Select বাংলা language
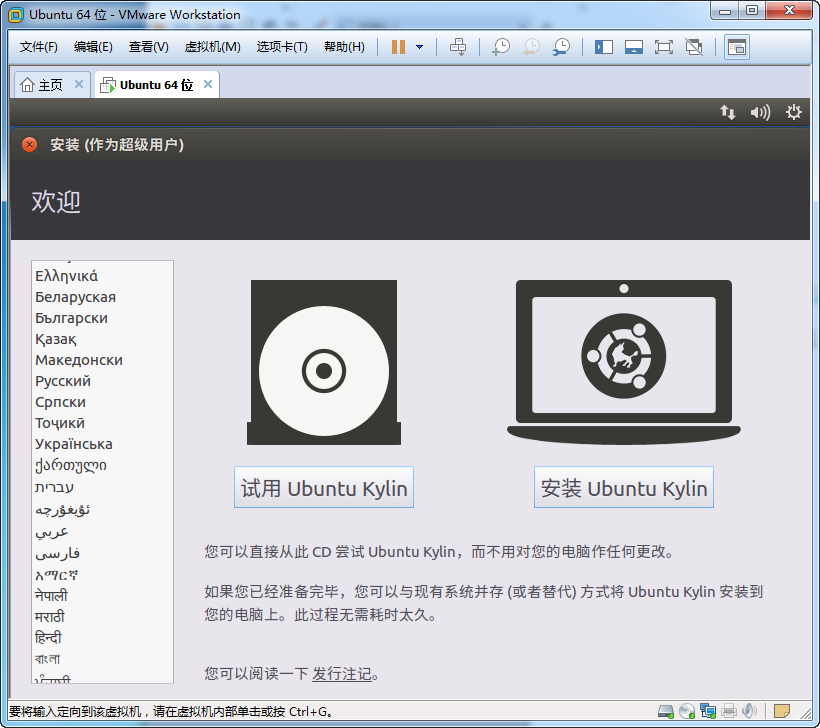 click(47, 659)
